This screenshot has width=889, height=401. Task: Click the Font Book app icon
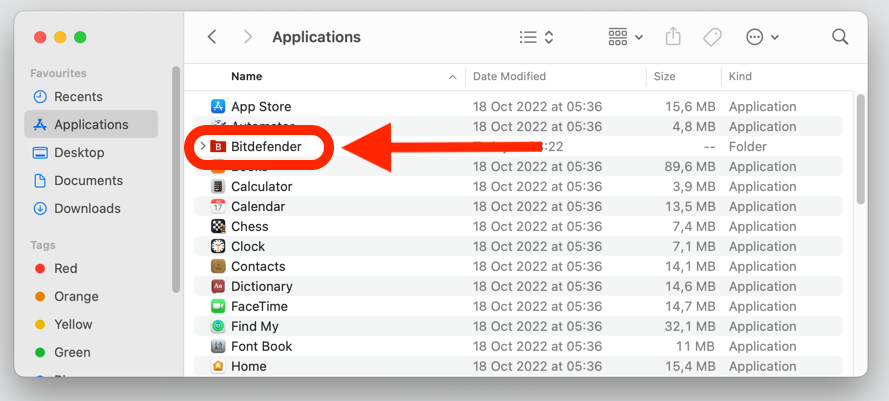coord(218,346)
